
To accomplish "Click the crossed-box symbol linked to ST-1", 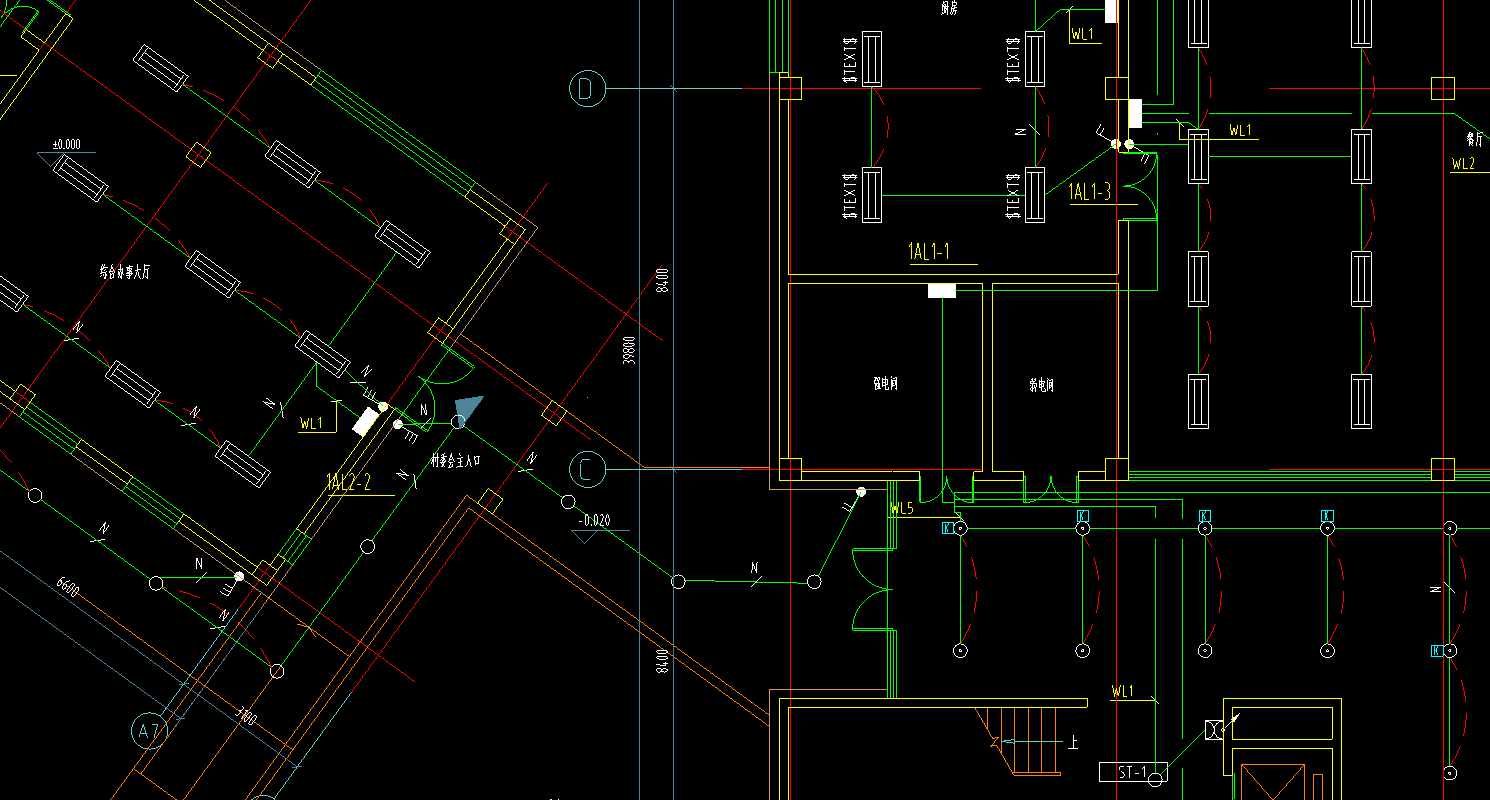I will [x=1215, y=730].
